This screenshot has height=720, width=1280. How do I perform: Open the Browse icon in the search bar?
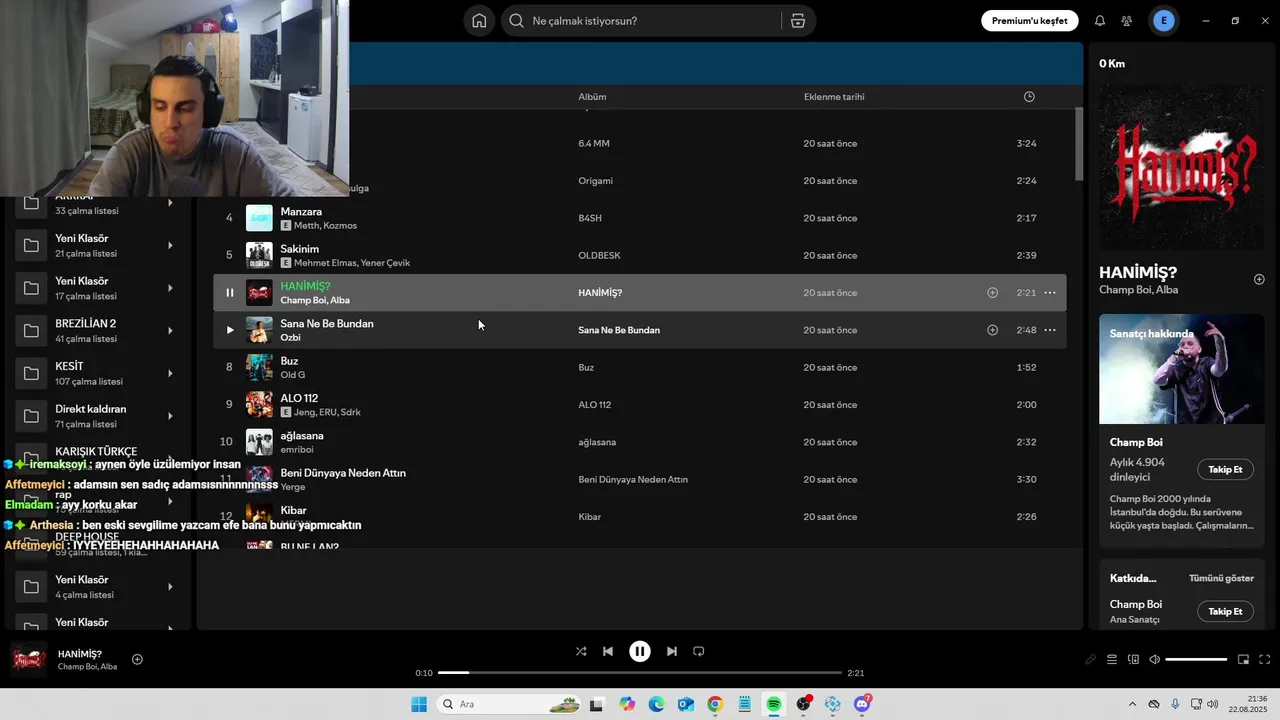[797, 21]
